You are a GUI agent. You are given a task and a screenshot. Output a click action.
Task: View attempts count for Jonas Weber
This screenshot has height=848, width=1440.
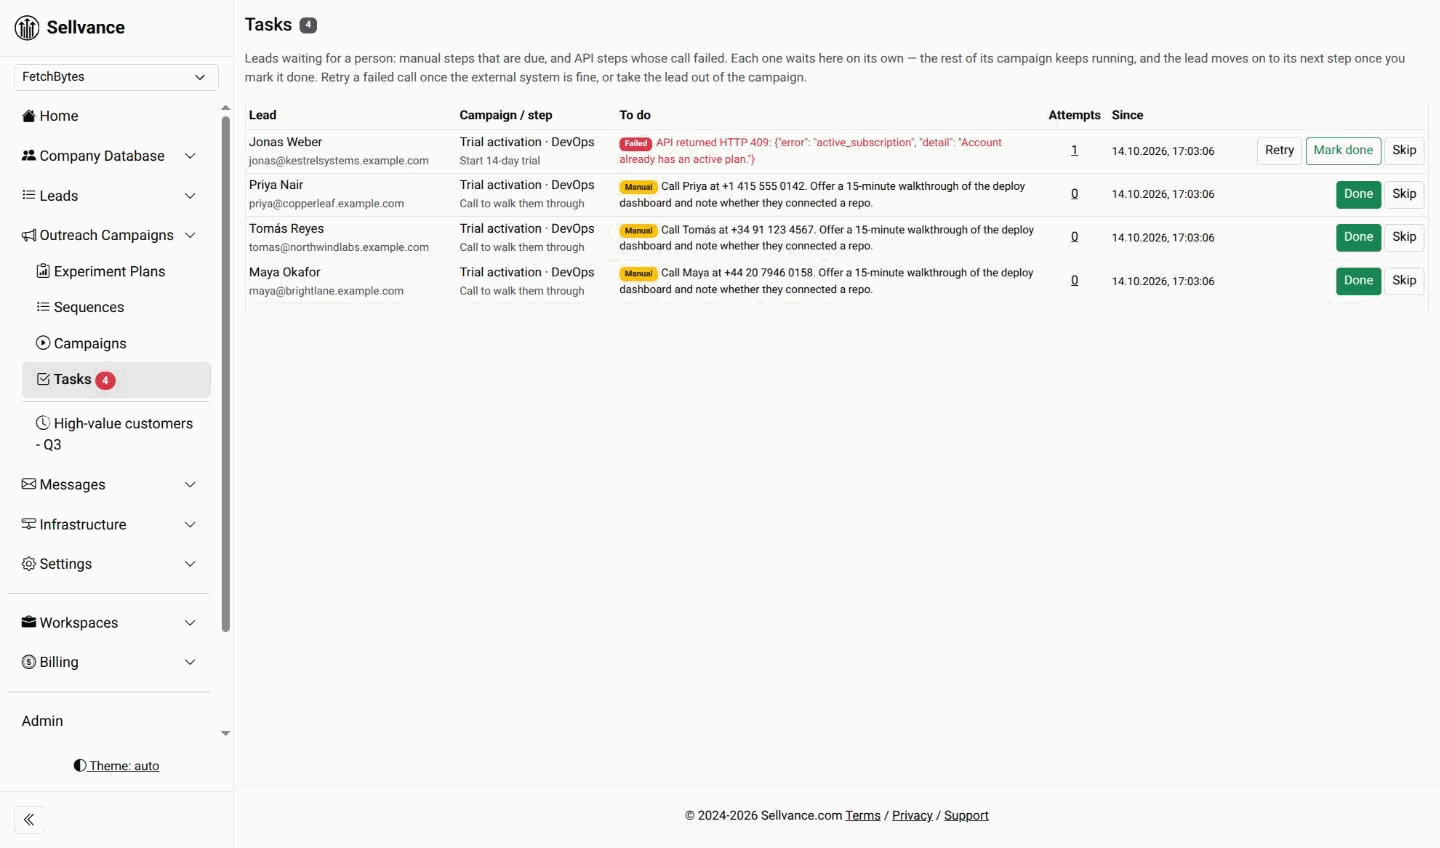tap(1074, 151)
